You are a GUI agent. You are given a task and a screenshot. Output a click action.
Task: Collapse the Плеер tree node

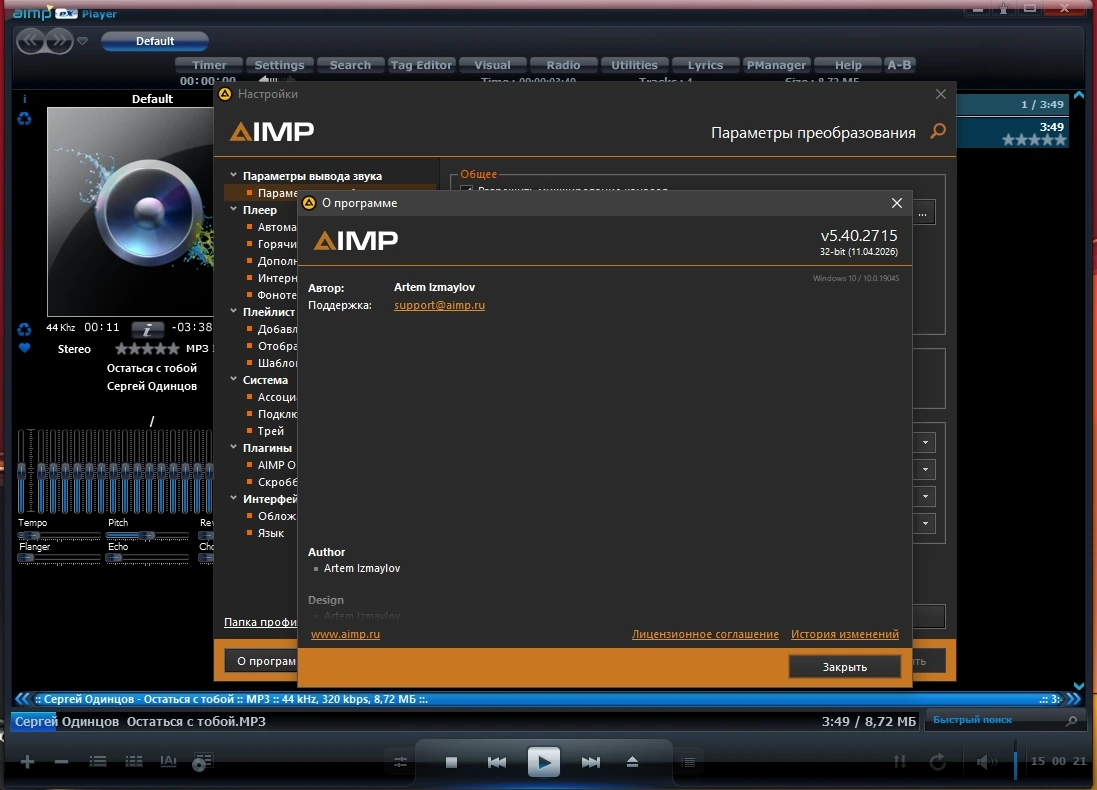click(234, 209)
